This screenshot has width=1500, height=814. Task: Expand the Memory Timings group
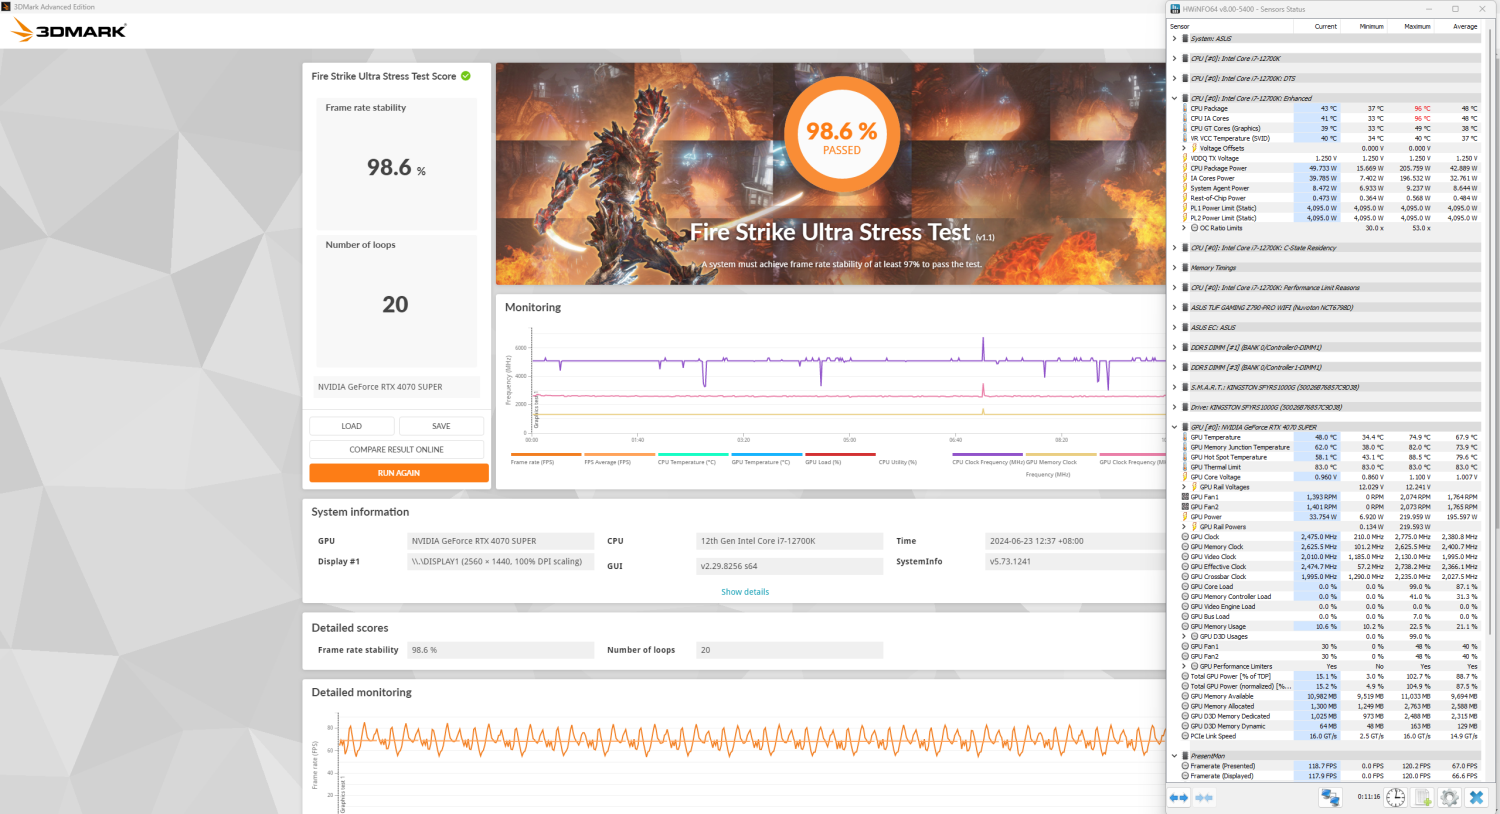[1174, 268]
